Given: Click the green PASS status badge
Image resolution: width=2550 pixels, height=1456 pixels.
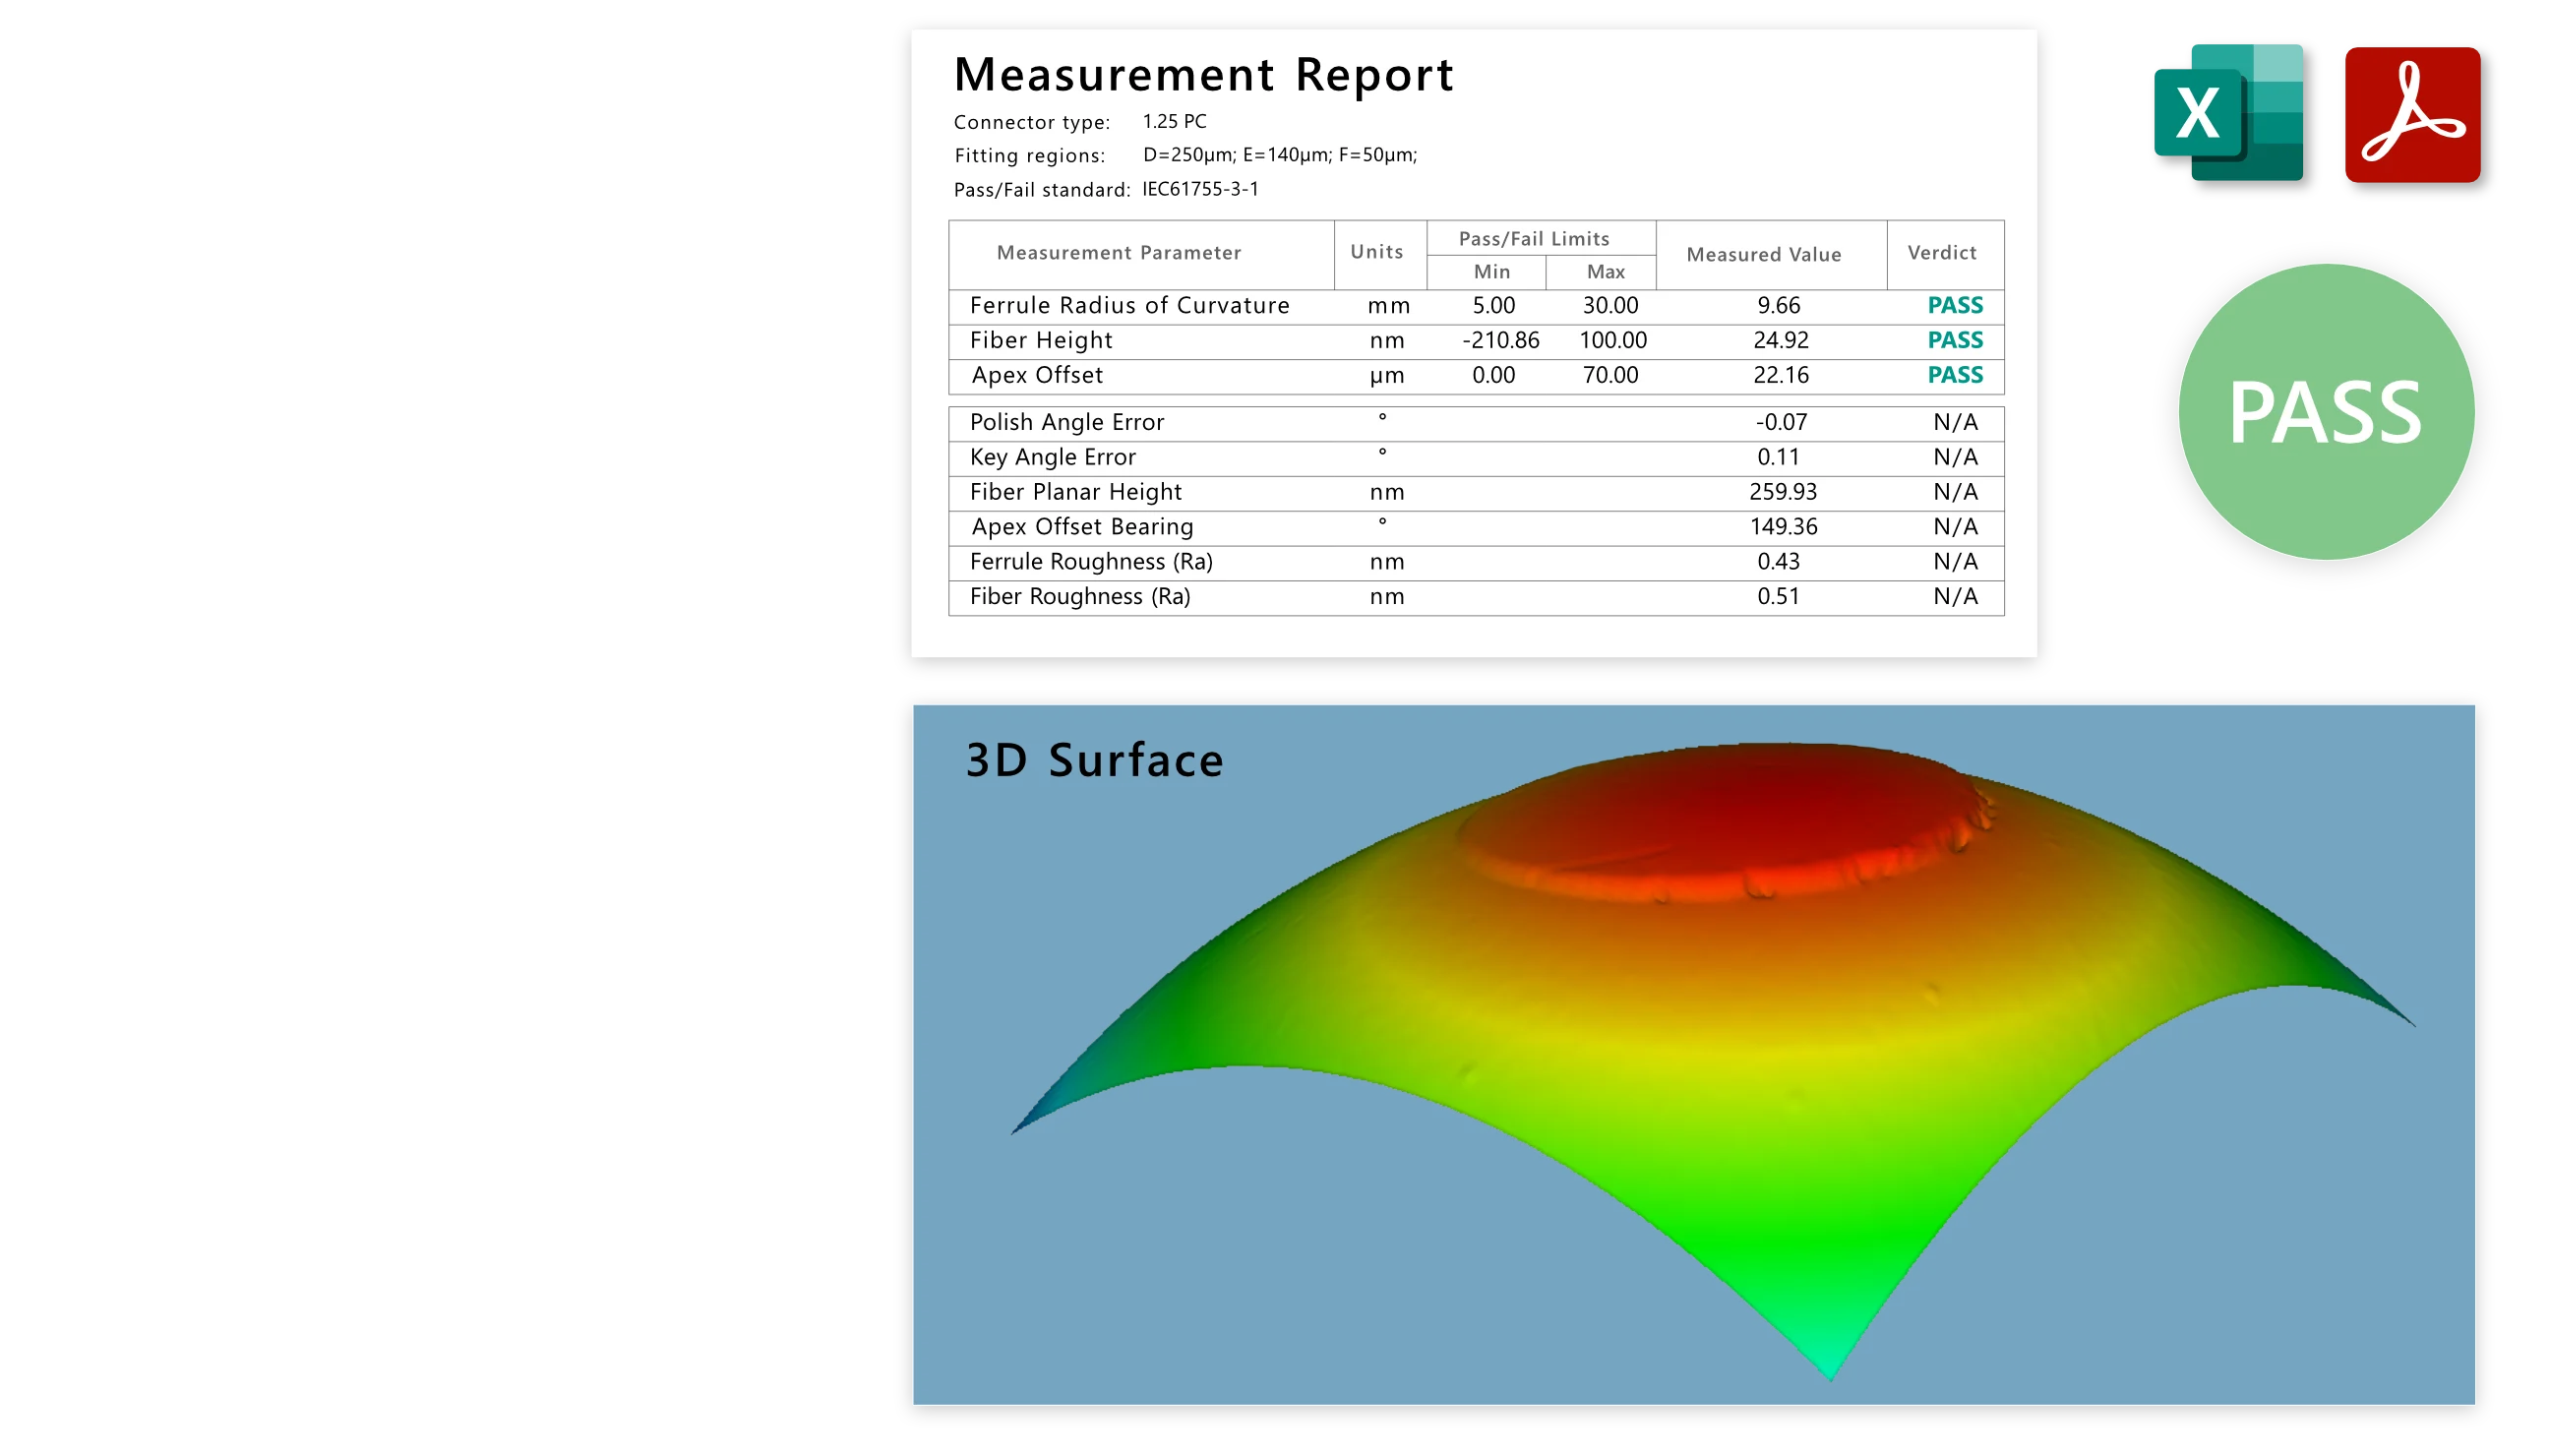Looking at the screenshot, I should point(2324,412).
